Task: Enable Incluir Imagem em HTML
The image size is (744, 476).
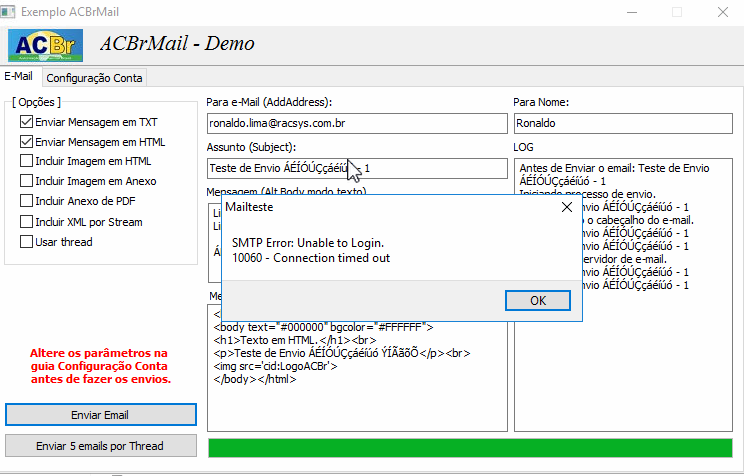Action: click(27, 161)
